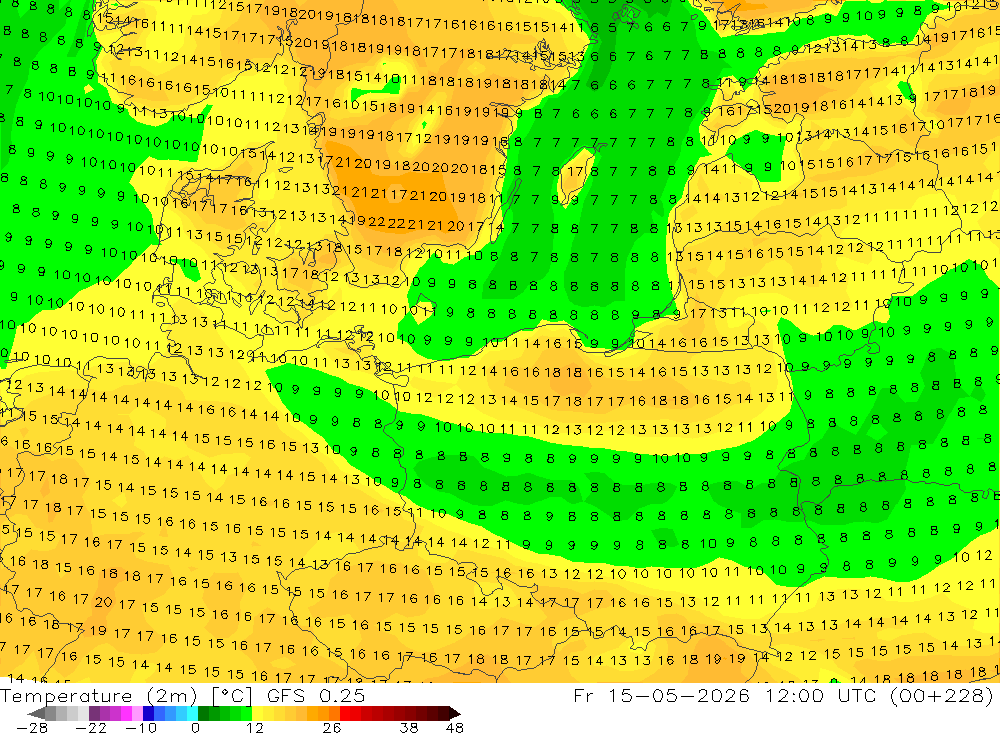This screenshot has width=1000, height=733.
Task: Click the '[°C]' unit label
Action: [232, 695]
